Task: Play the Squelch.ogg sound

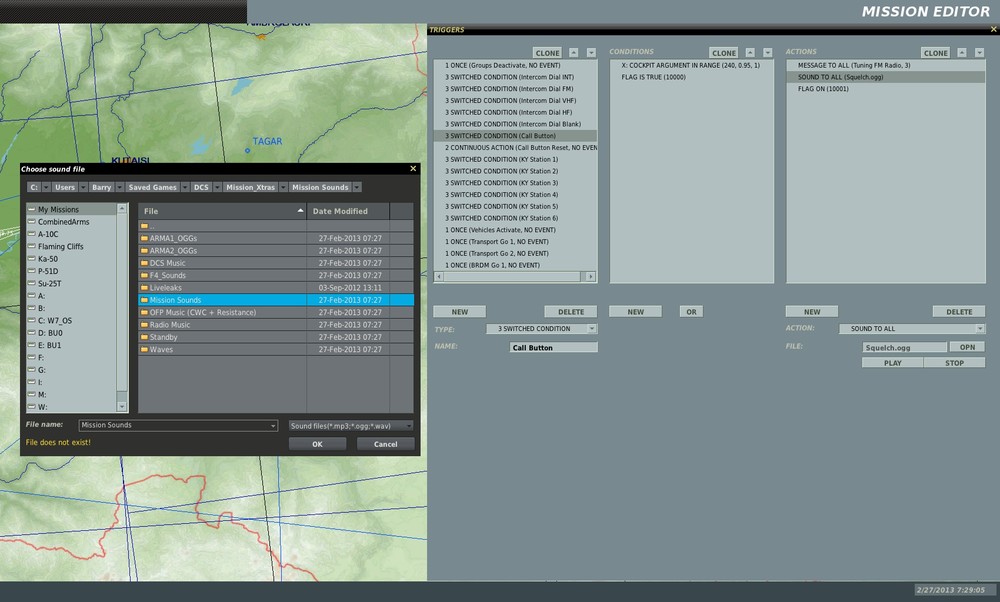Action: [x=892, y=363]
